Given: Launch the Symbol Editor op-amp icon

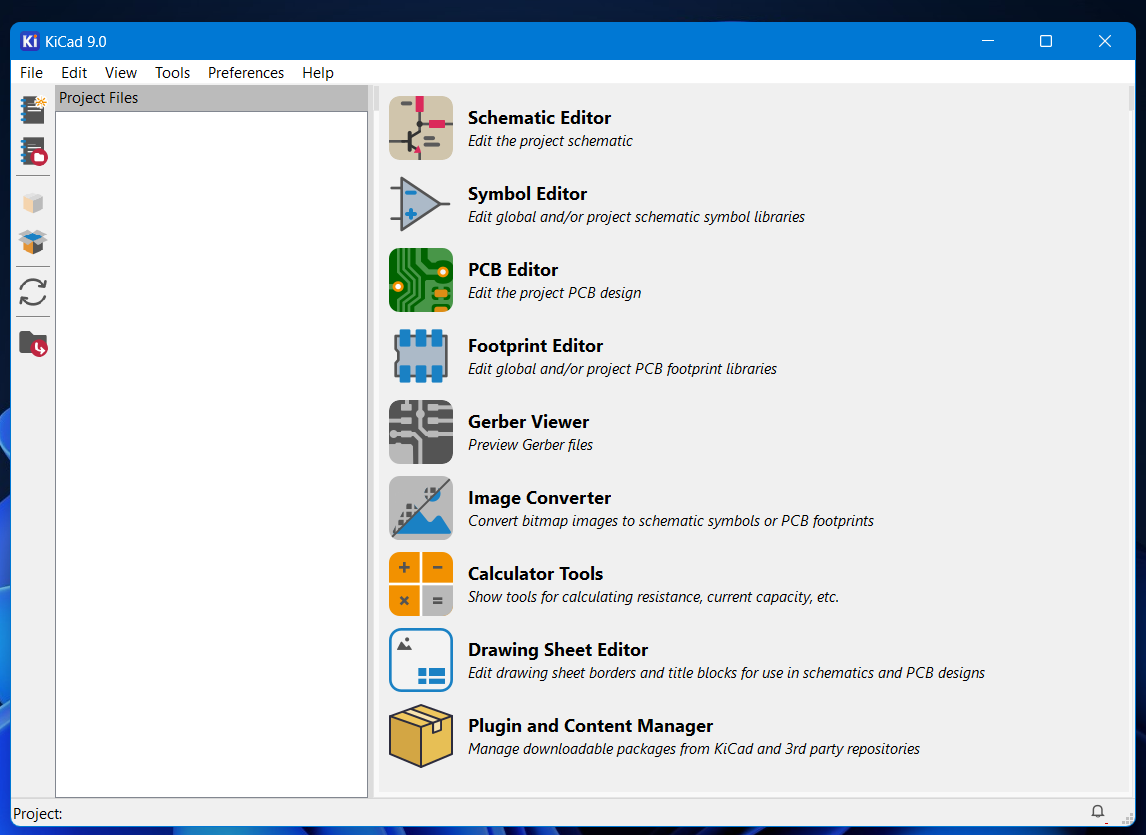Looking at the screenshot, I should pyautogui.click(x=421, y=204).
